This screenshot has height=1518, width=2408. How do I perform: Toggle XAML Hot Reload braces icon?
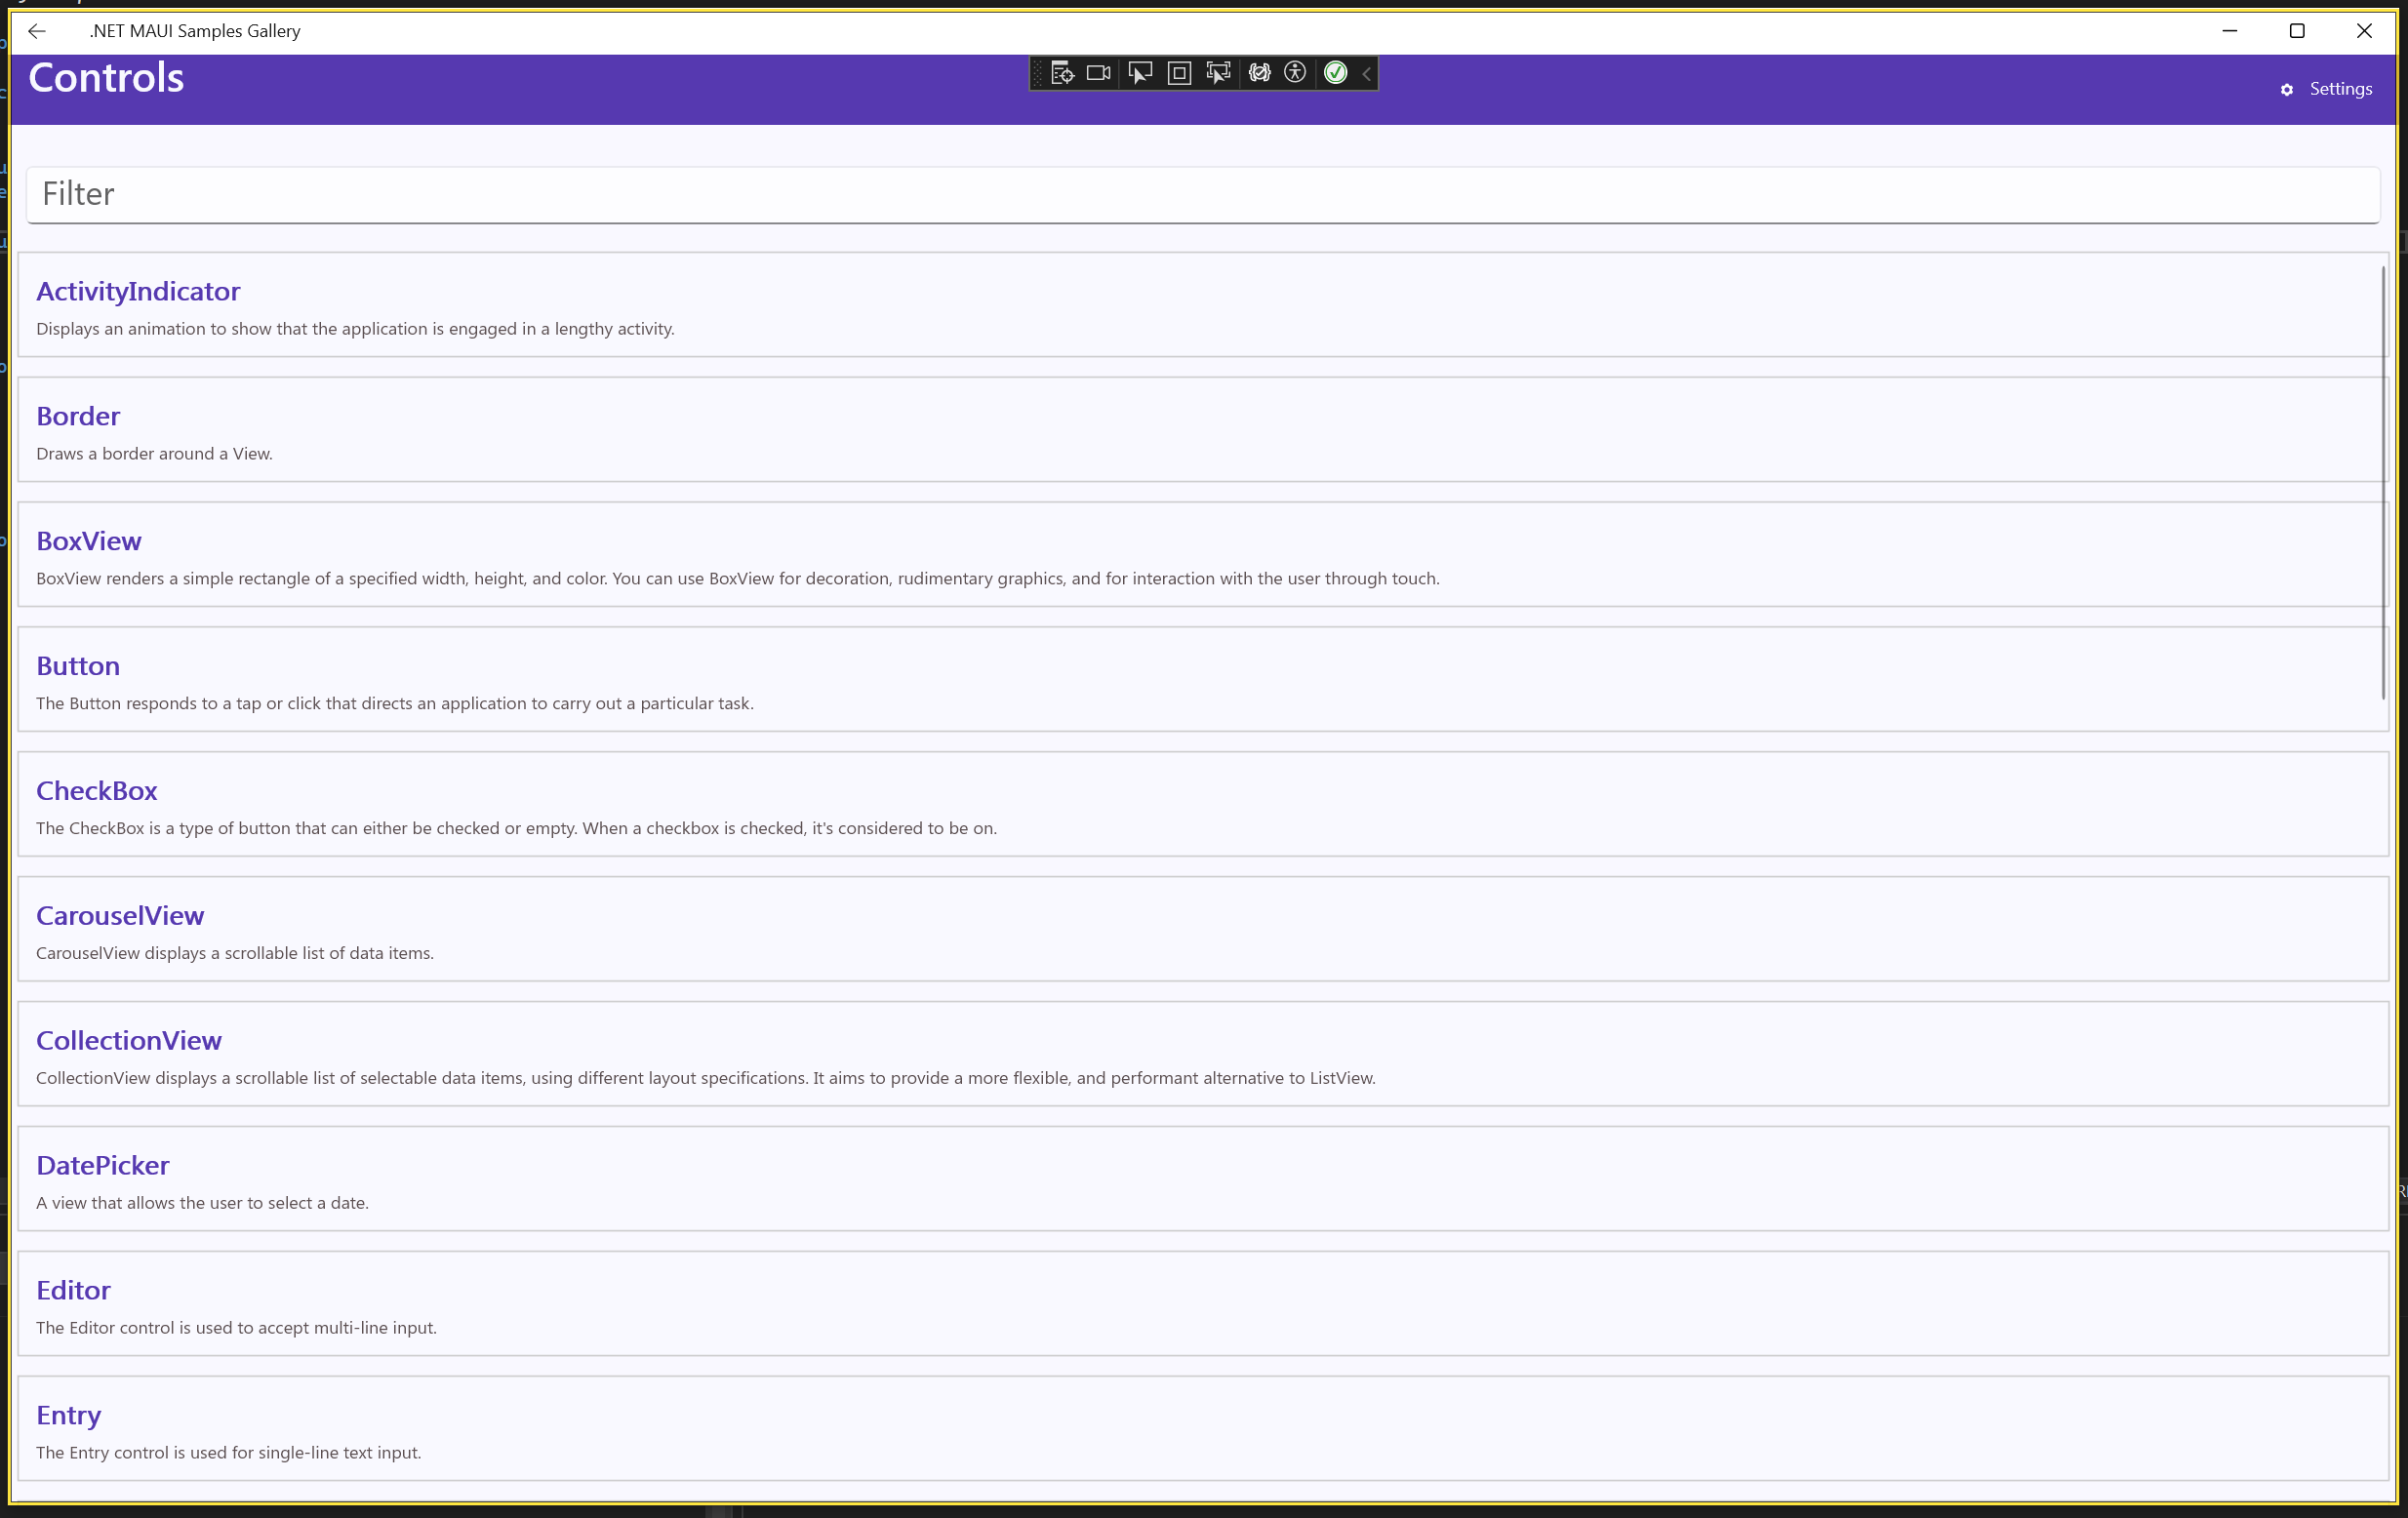coord(1259,73)
